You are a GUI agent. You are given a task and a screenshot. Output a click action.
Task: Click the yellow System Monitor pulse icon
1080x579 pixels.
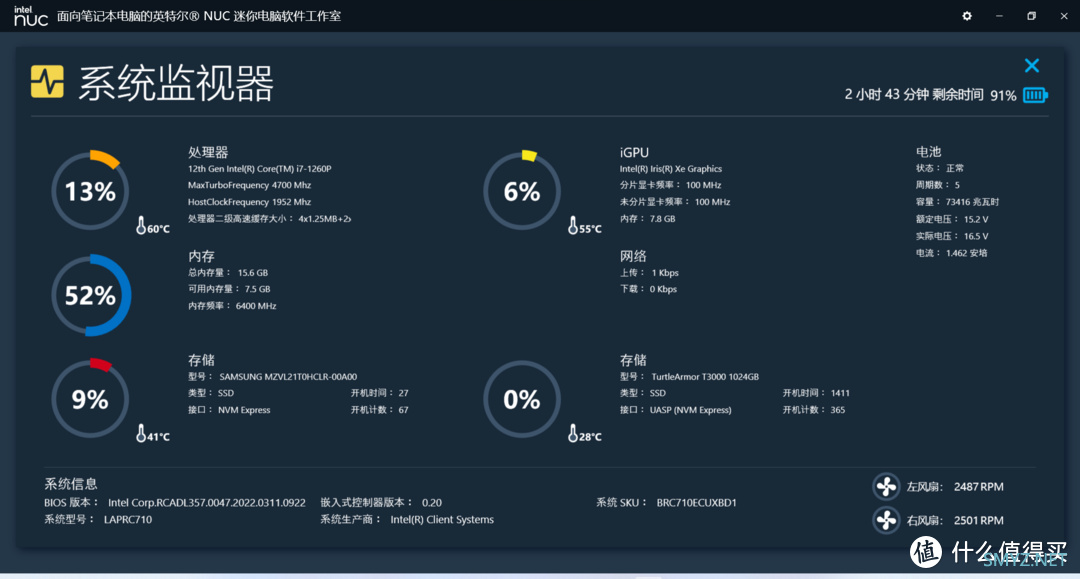click(x=48, y=82)
